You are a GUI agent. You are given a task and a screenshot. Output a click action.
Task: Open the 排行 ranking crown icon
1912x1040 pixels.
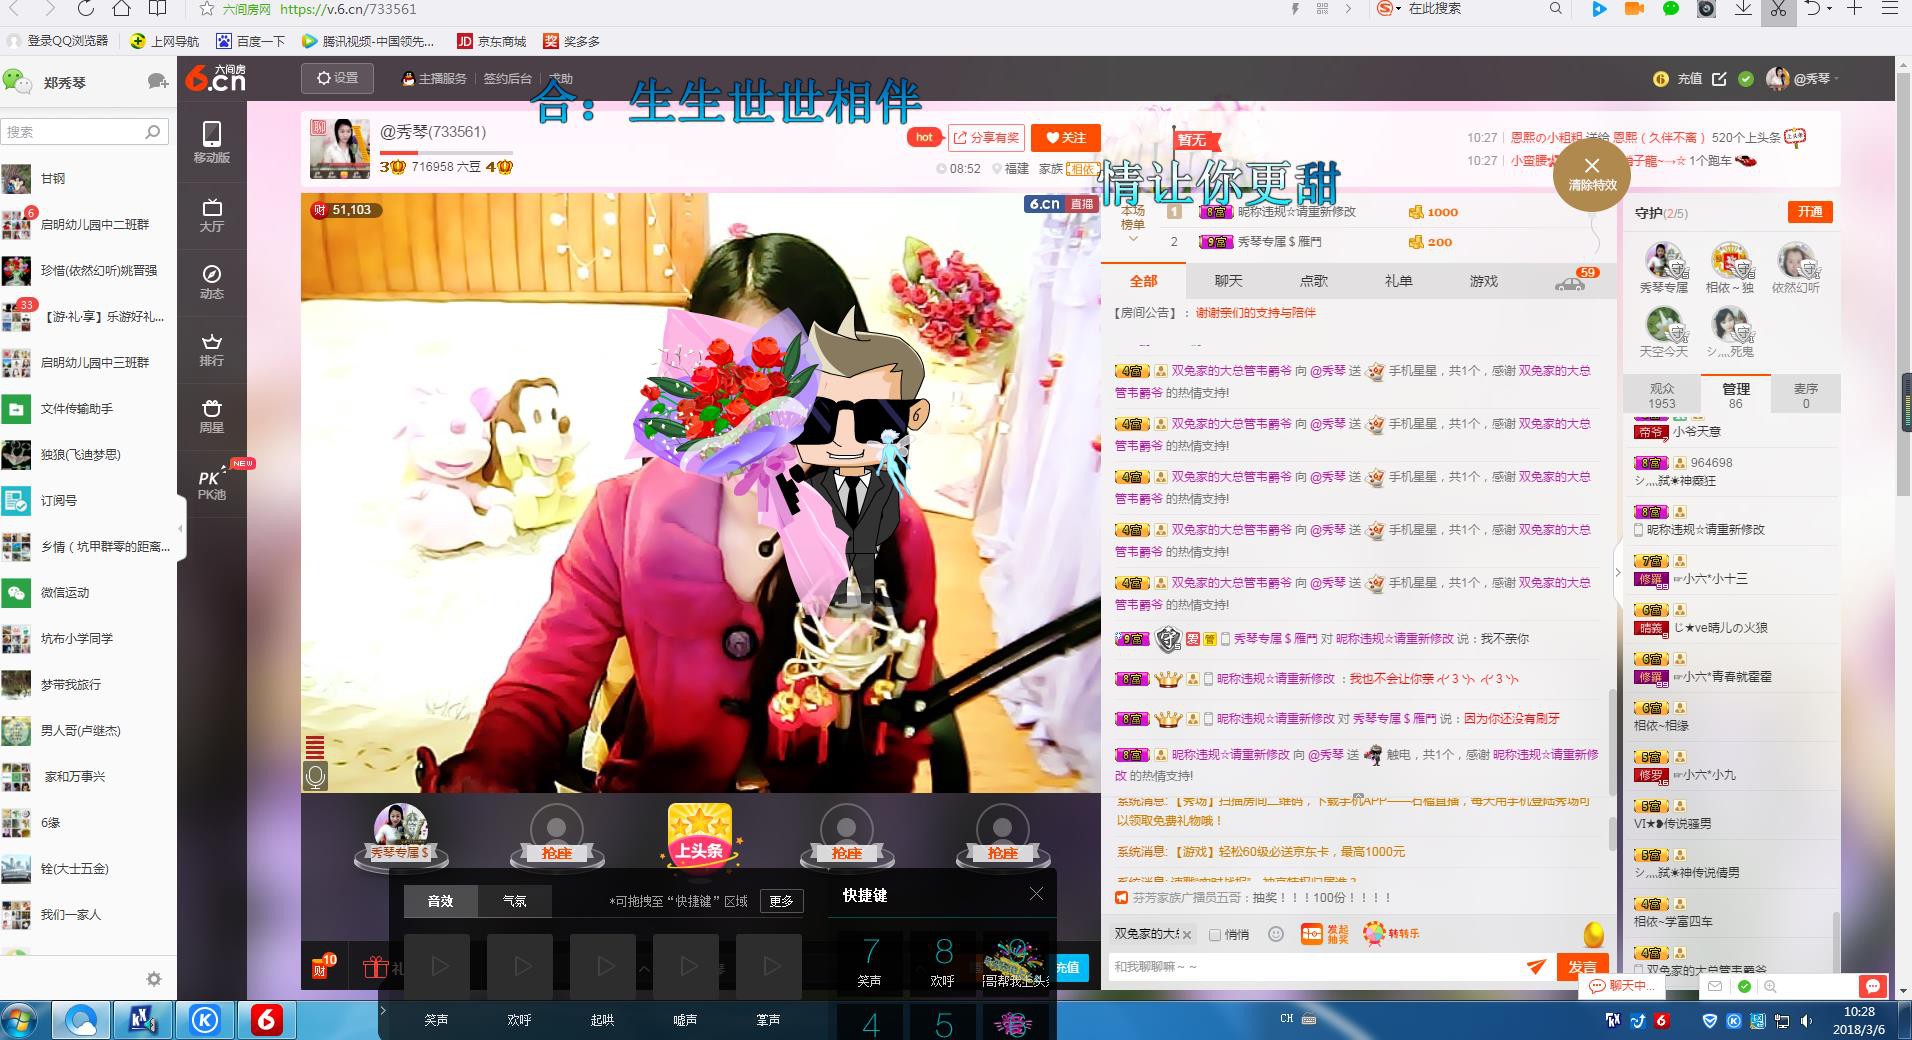click(x=211, y=349)
